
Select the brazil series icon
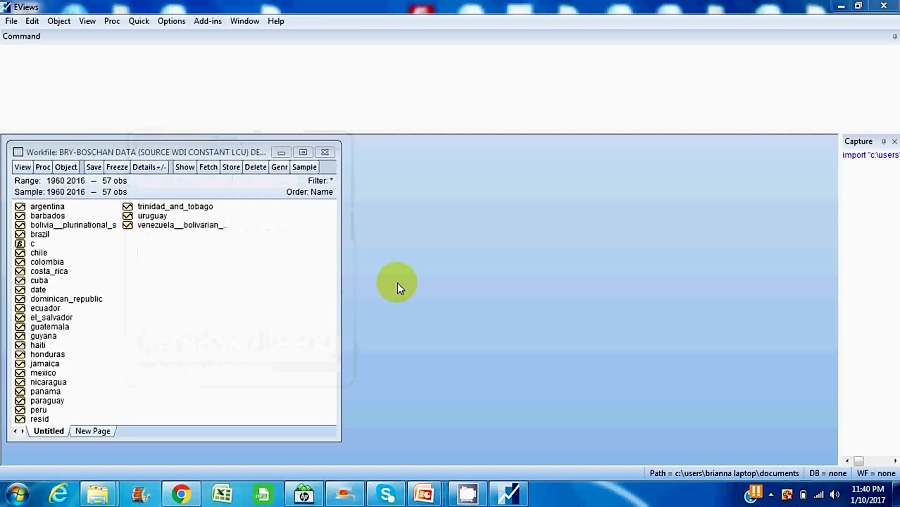pyautogui.click(x=20, y=234)
